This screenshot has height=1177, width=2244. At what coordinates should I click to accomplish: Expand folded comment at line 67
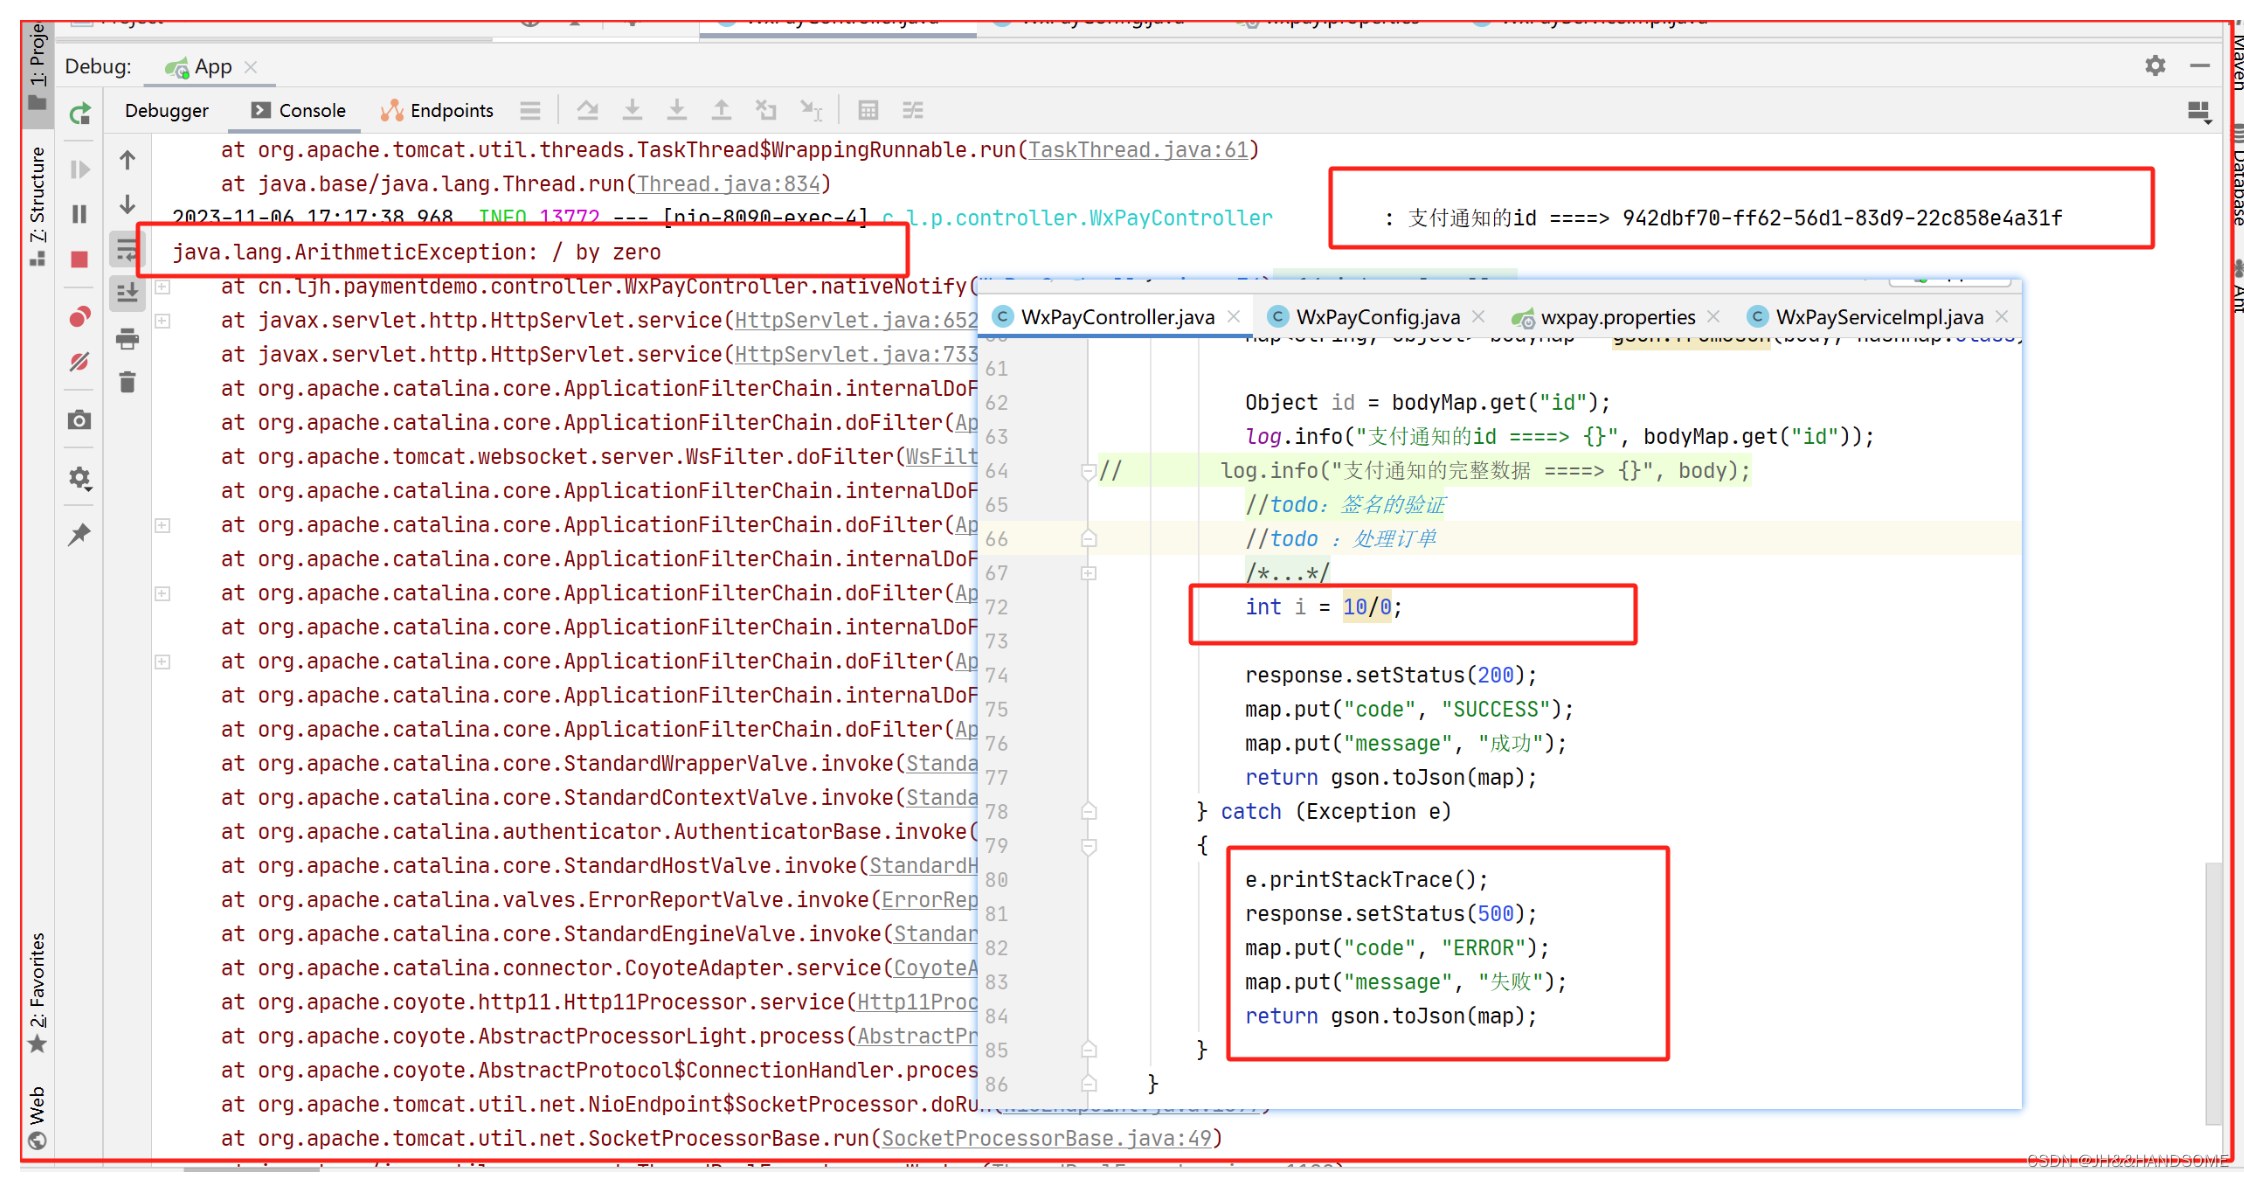[x=1089, y=573]
